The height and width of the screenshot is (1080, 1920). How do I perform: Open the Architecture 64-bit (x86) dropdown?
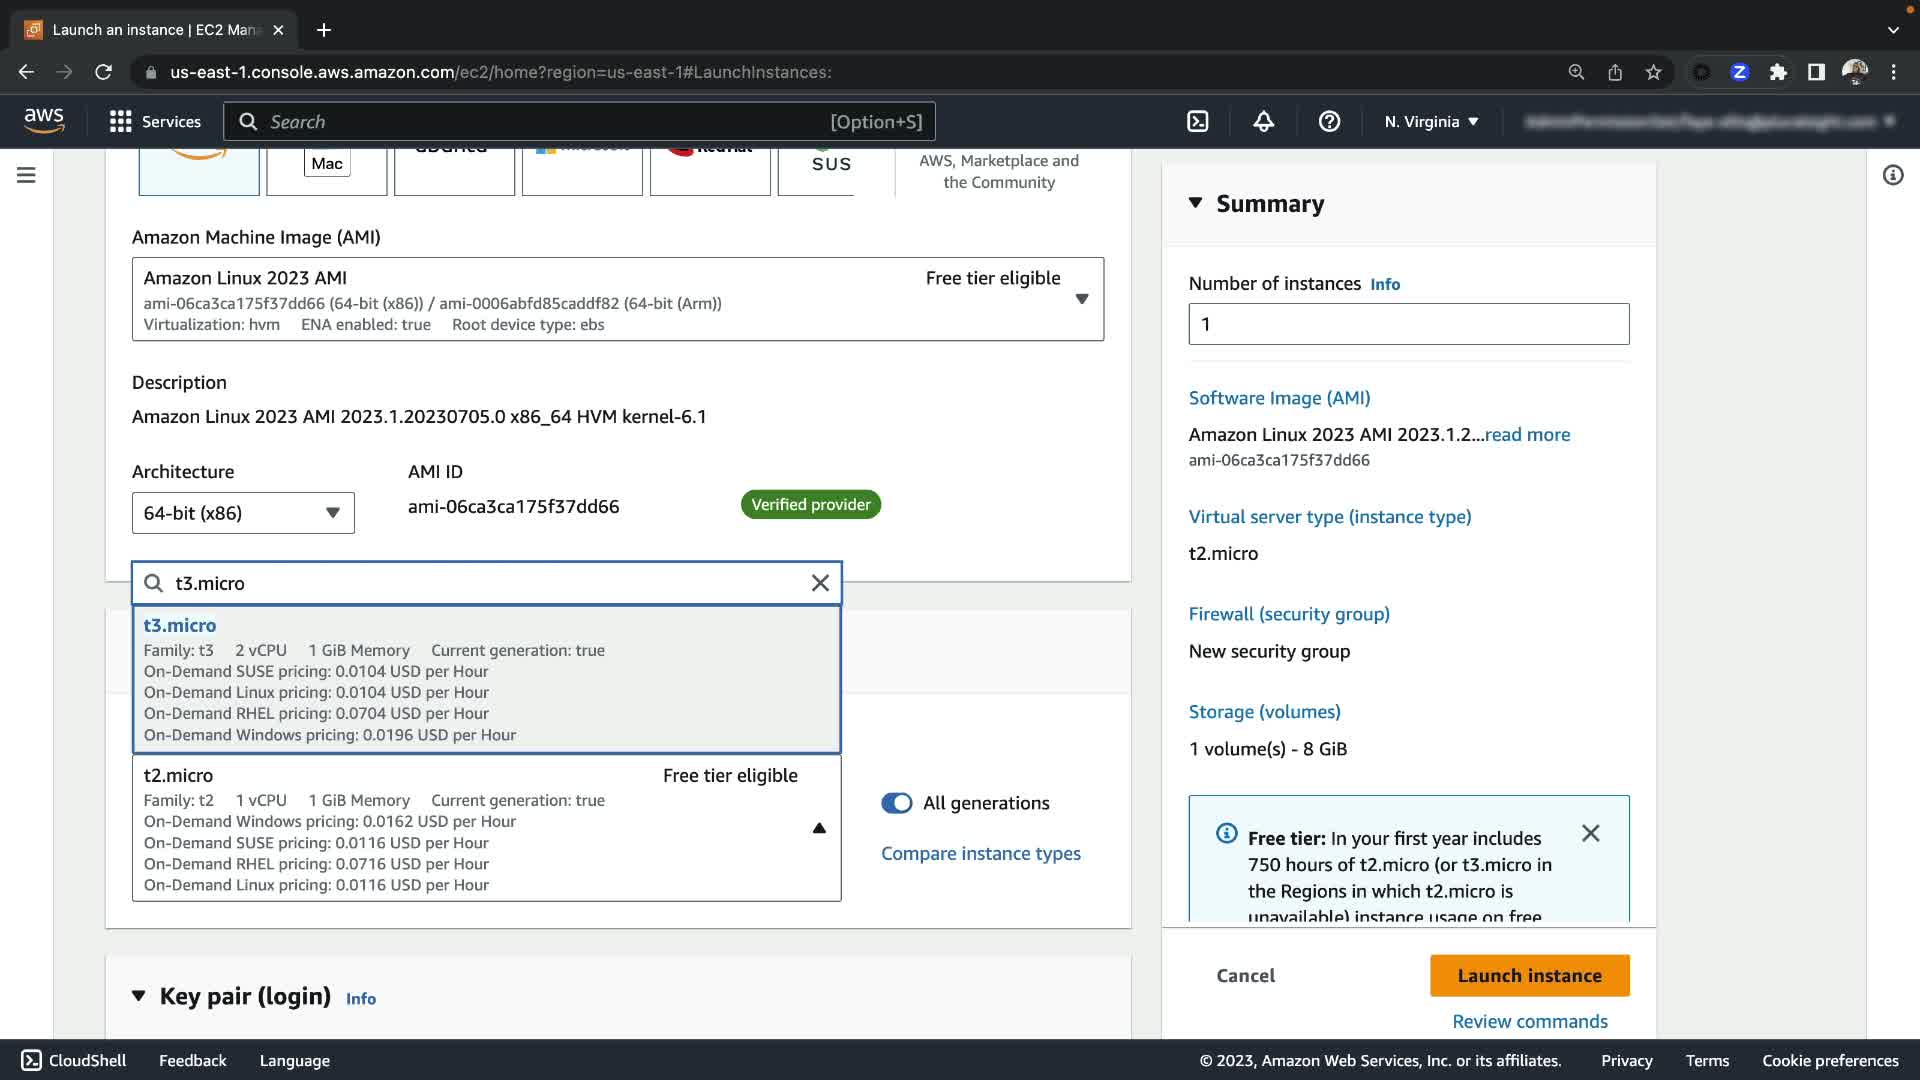(243, 513)
